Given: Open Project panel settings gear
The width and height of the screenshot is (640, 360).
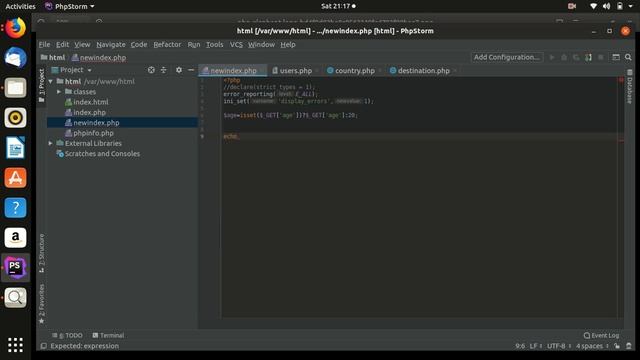Looking at the screenshot, I should pos(179,70).
